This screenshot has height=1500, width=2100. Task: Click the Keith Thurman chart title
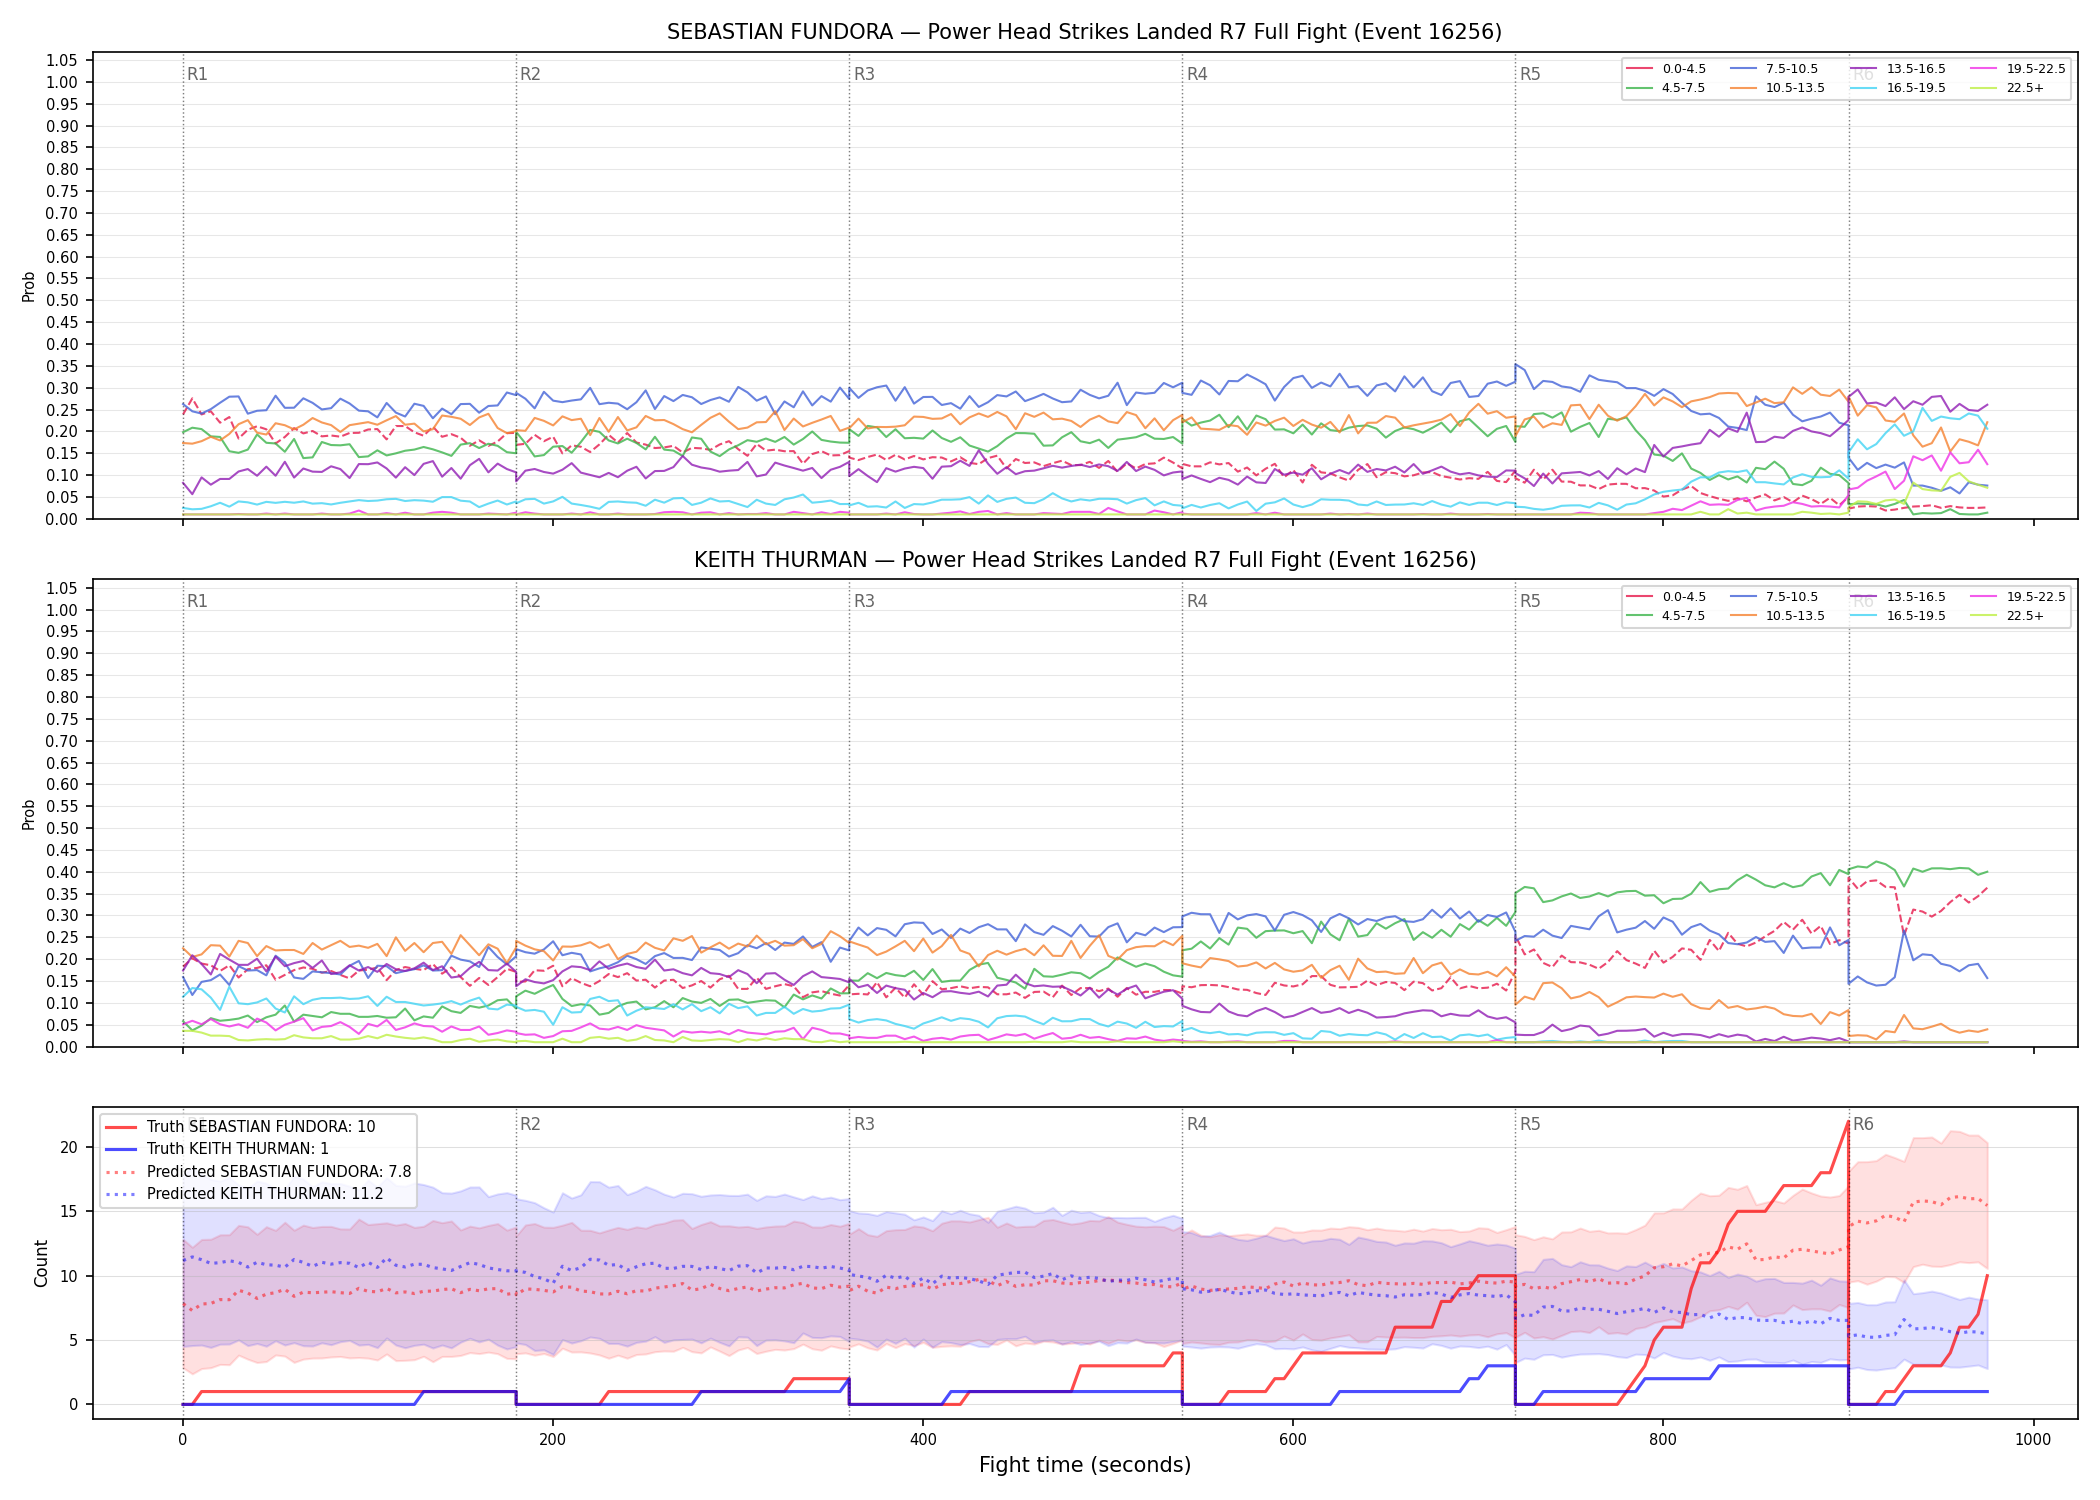1084,560
